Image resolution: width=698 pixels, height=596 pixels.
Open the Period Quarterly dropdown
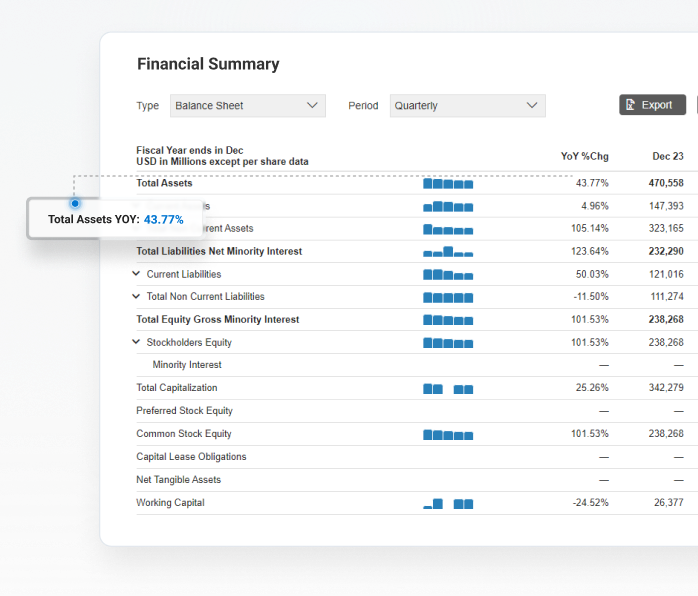tap(467, 106)
